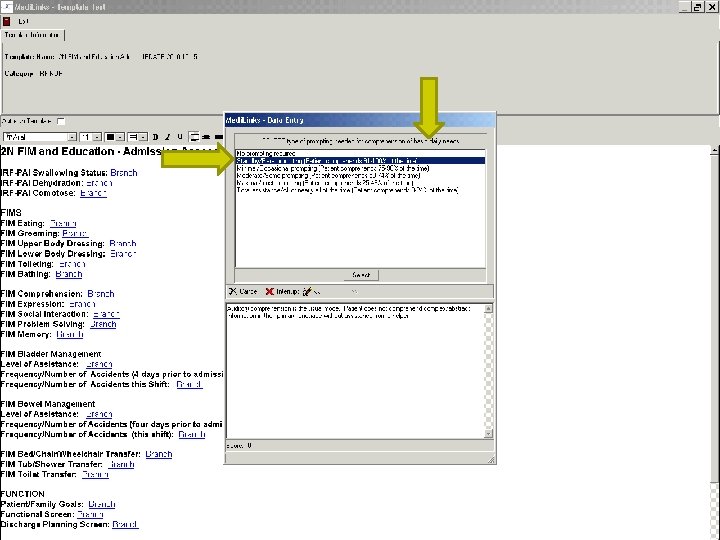720x540 pixels.
Task: Open Branch link for FIM Expression
Action: coord(82,304)
